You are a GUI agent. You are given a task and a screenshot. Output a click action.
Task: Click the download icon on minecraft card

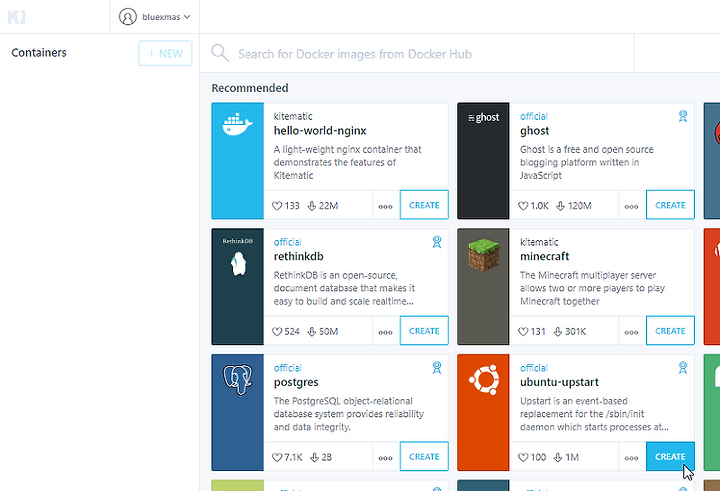pyautogui.click(x=558, y=332)
